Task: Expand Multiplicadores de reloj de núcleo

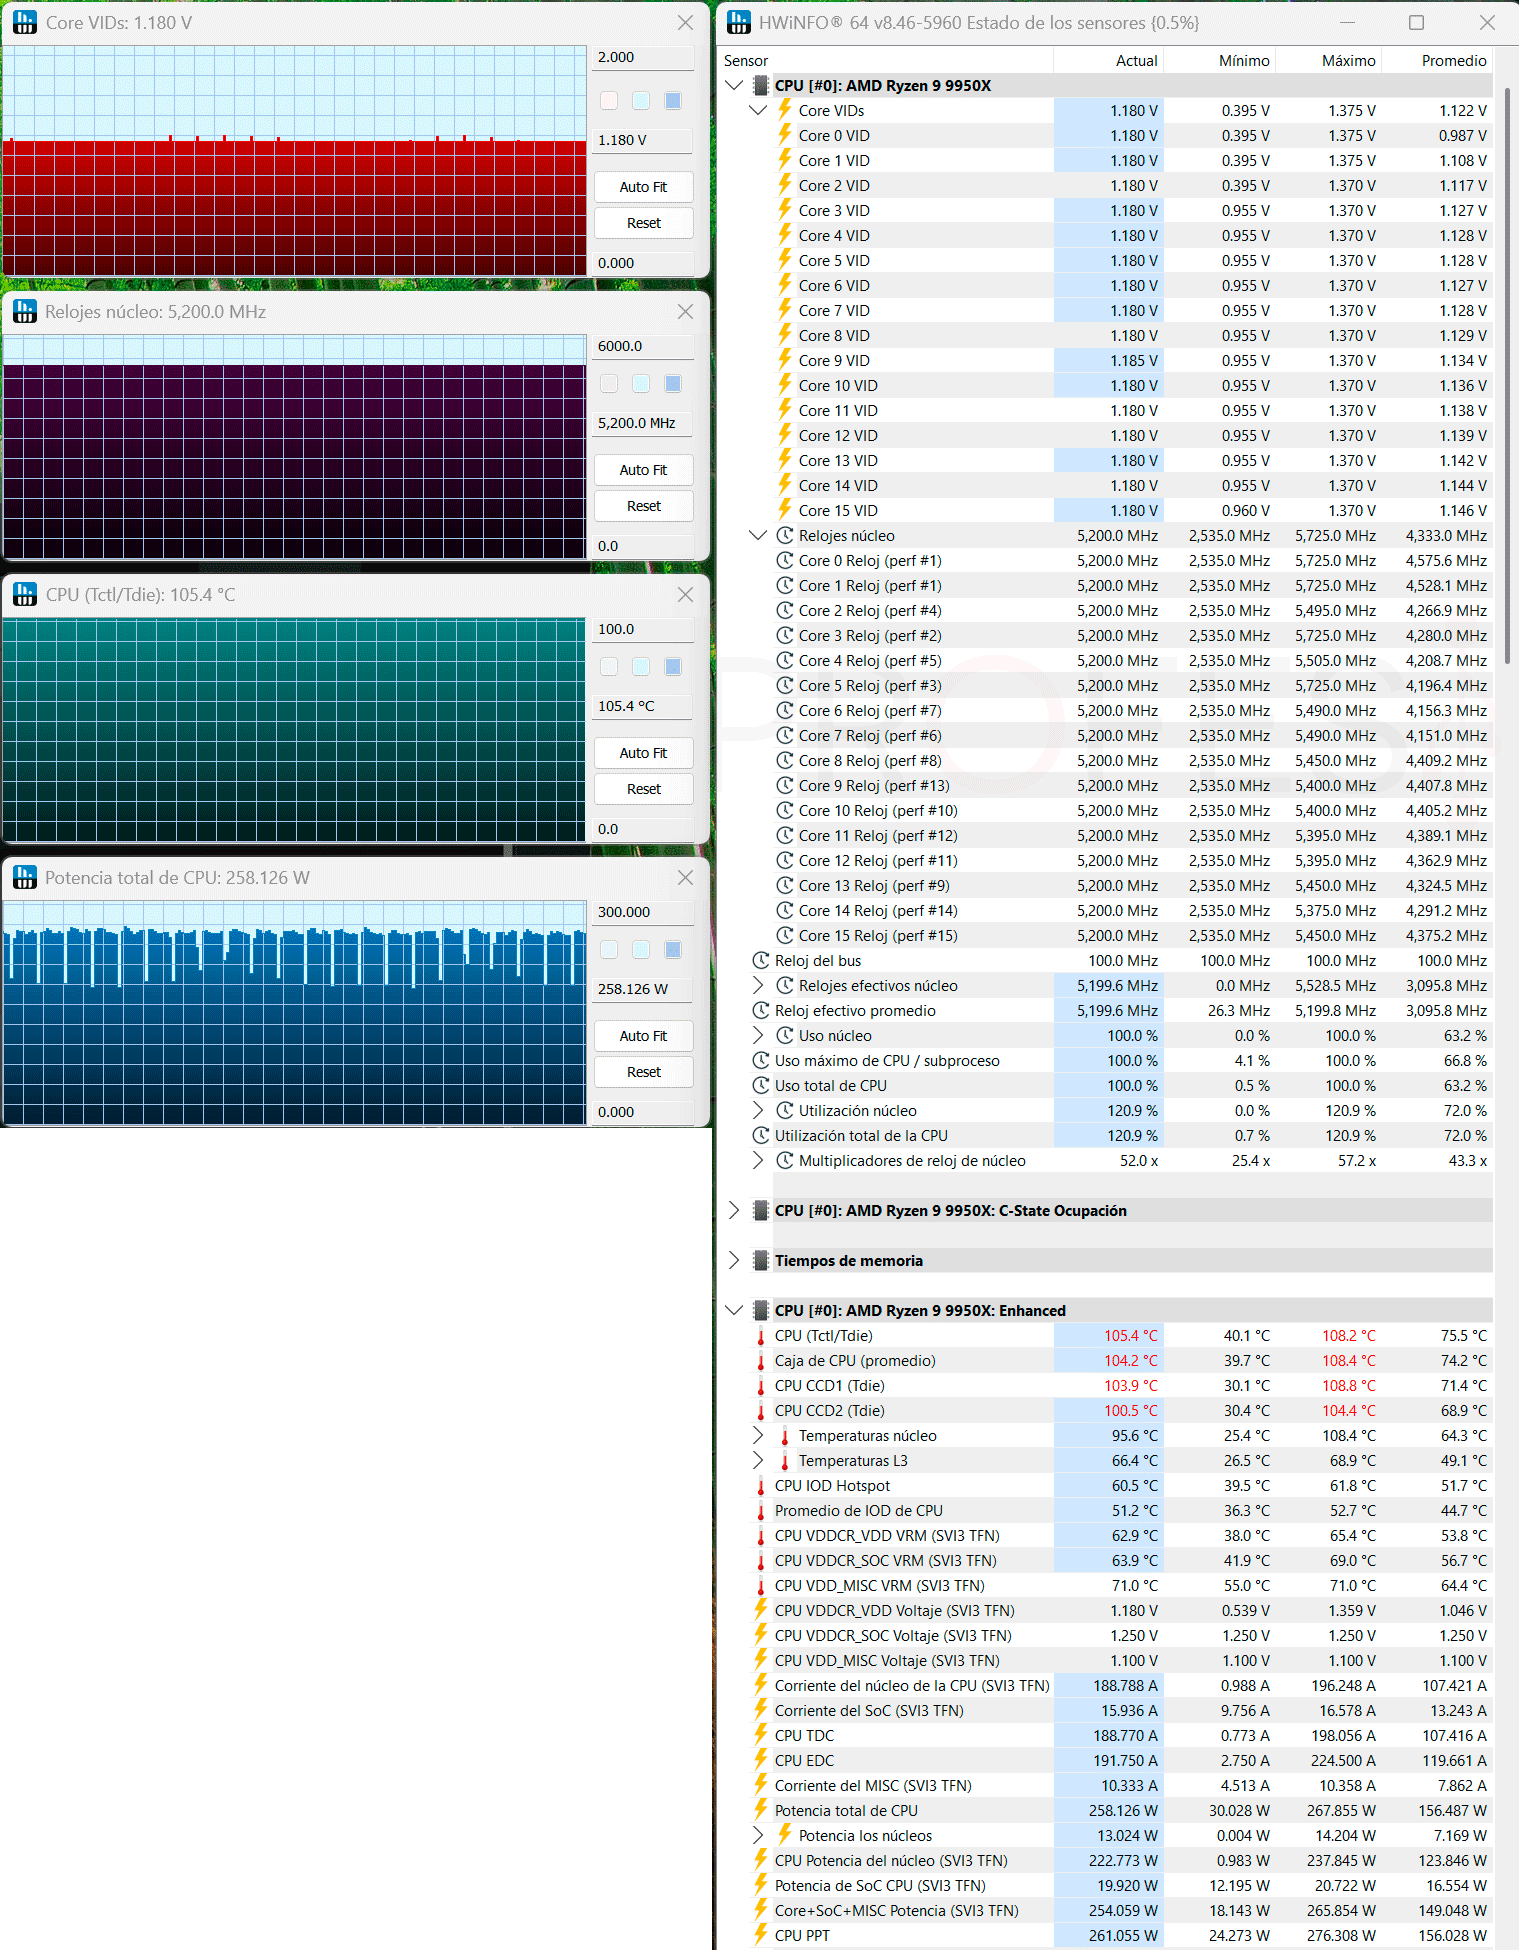Action: pyautogui.click(x=758, y=1160)
